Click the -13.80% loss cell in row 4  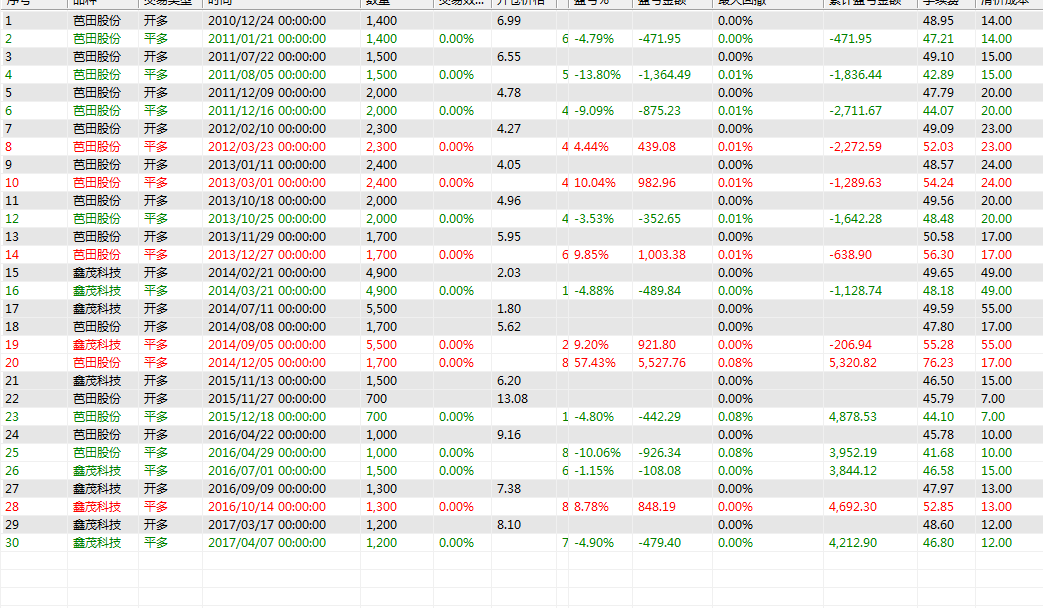pyautogui.click(x=597, y=75)
